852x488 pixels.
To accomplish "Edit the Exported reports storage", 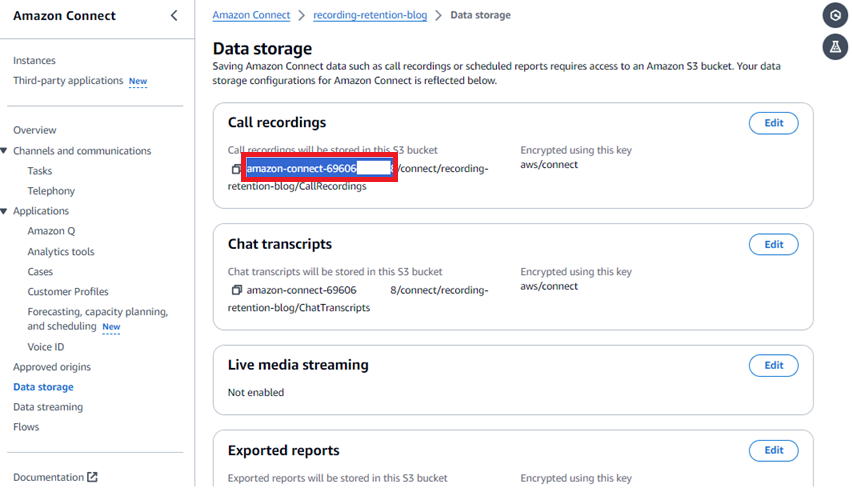I will coord(773,450).
